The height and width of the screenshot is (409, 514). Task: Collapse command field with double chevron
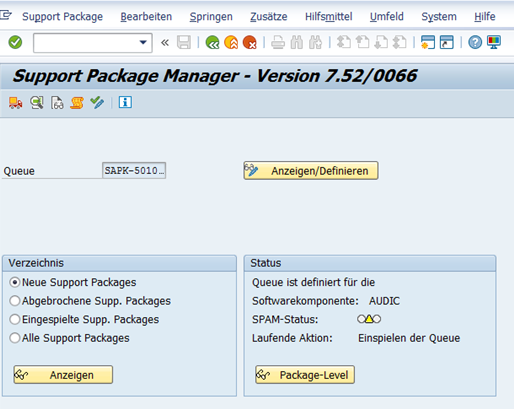pyautogui.click(x=165, y=42)
